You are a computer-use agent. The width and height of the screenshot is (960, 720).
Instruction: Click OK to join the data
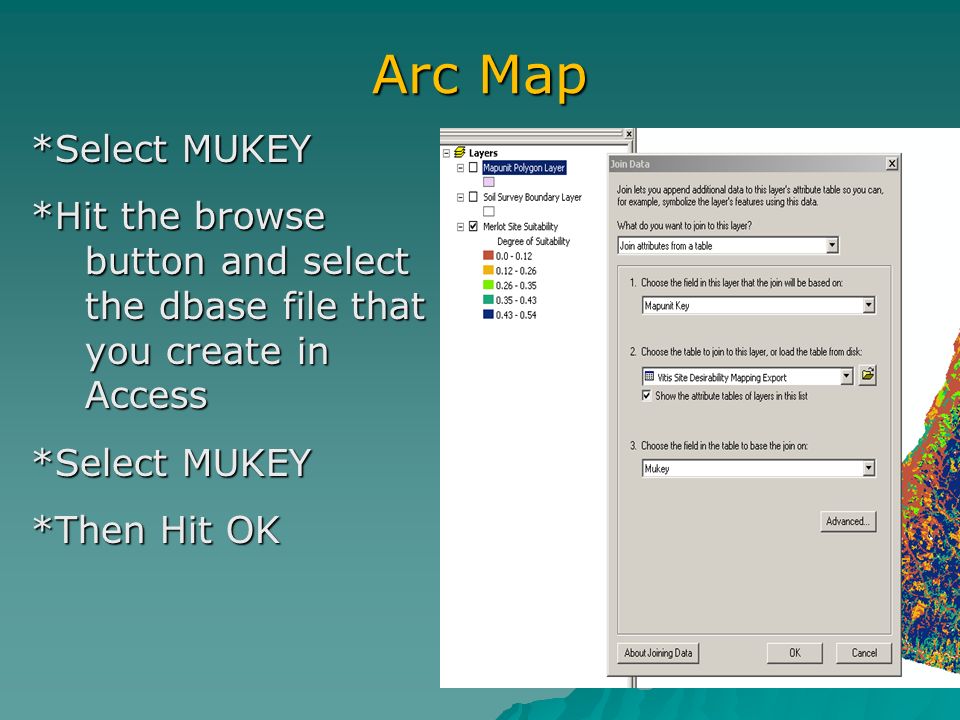point(795,653)
